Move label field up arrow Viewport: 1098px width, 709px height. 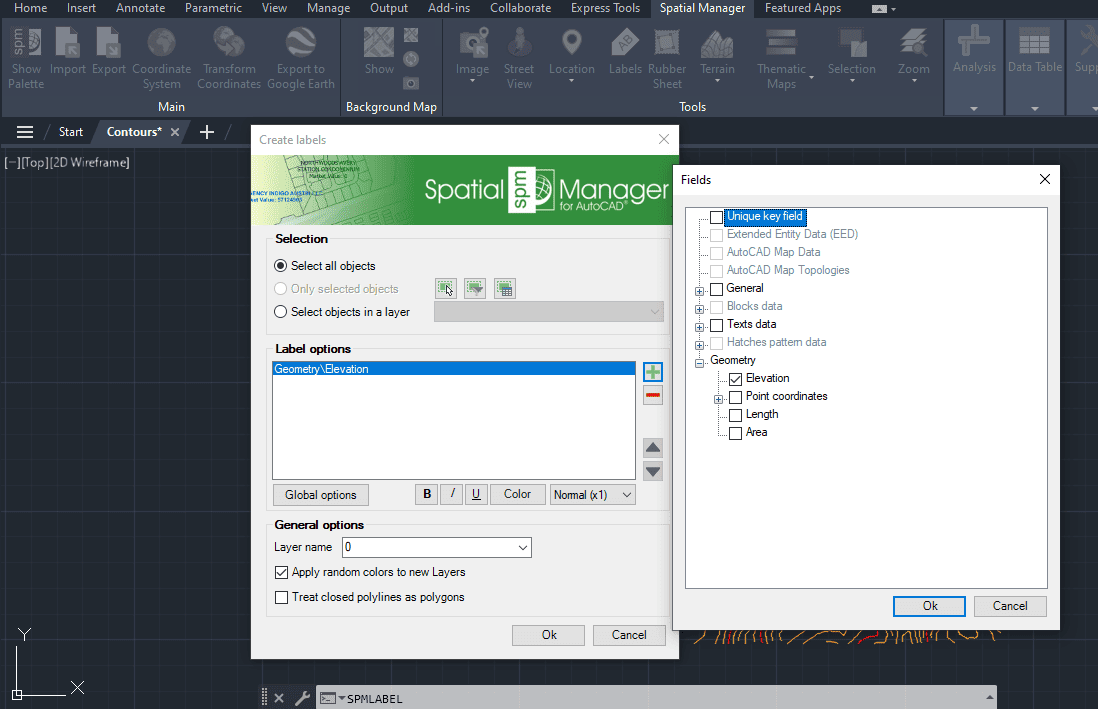click(653, 448)
